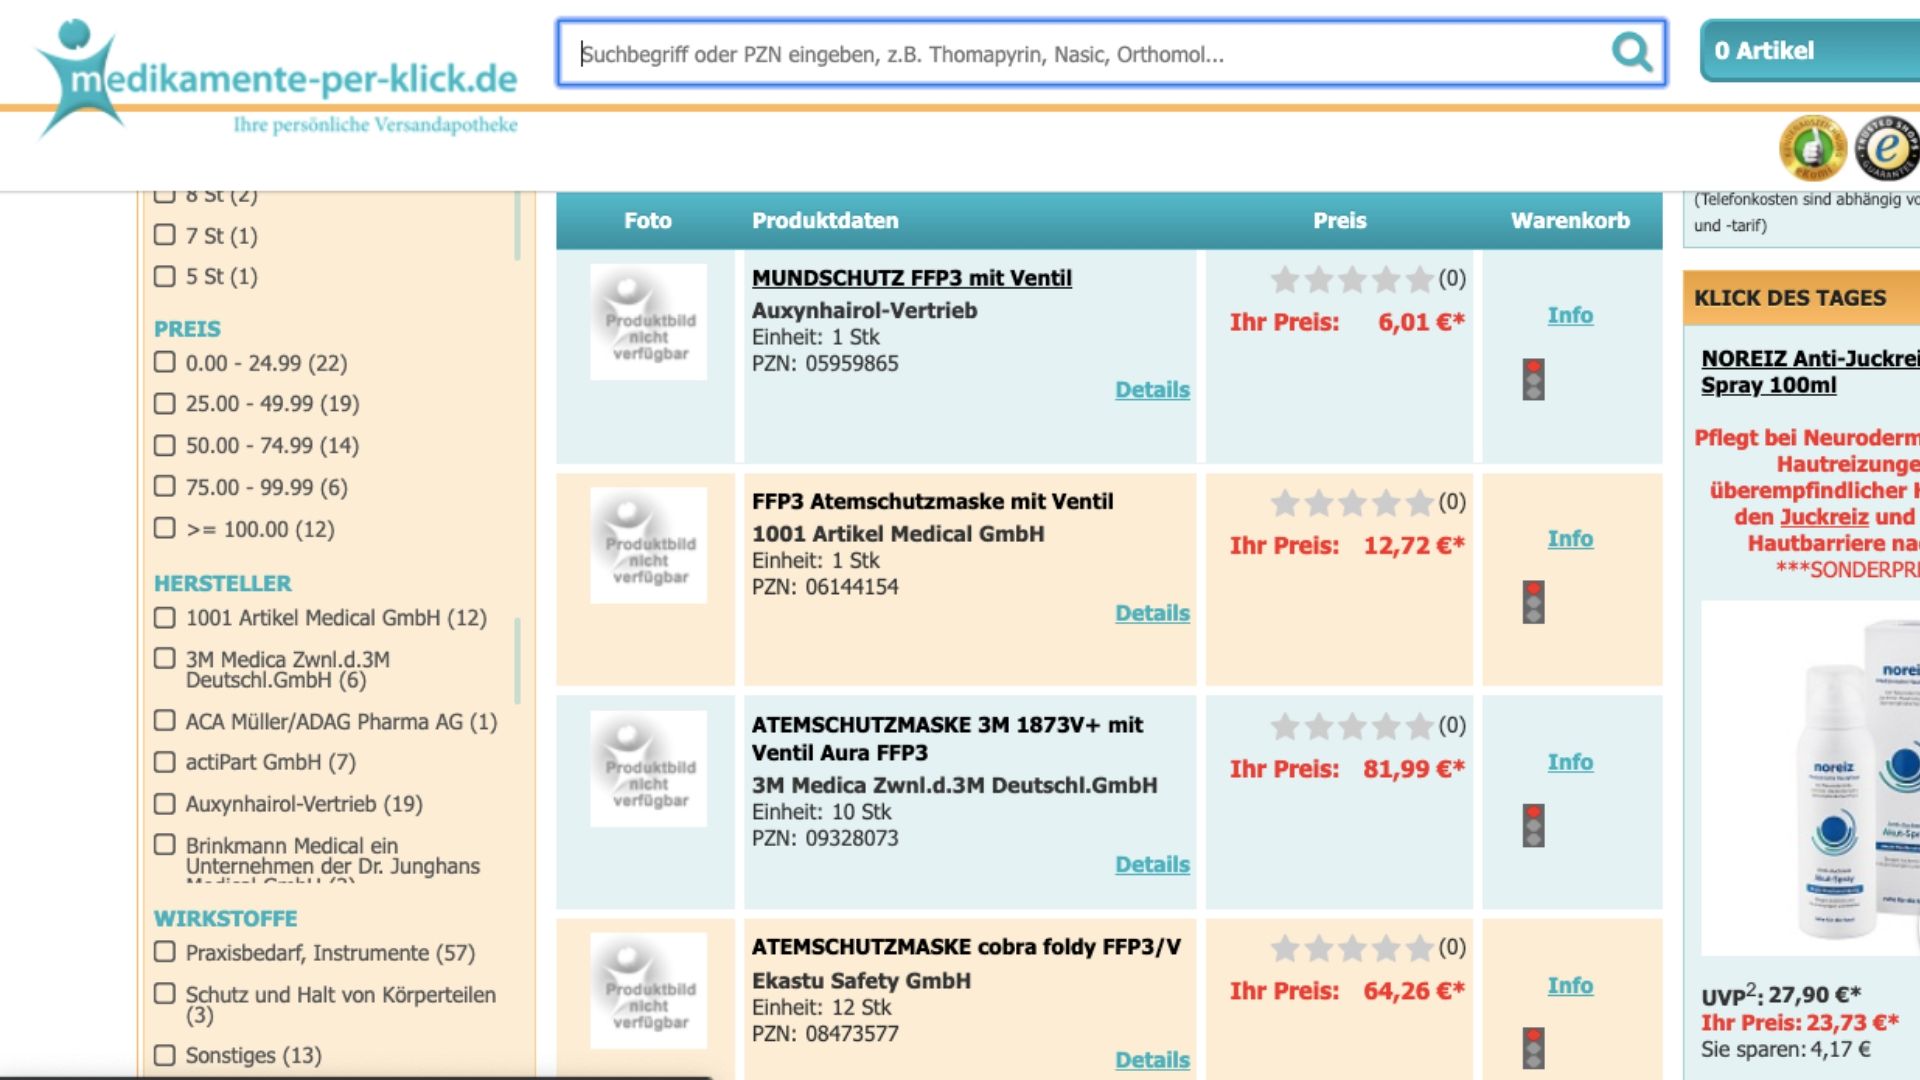This screenshot has width=1920, height=1080.
Task: Click the Preis column header
Action: click(x=1339, y=221)
